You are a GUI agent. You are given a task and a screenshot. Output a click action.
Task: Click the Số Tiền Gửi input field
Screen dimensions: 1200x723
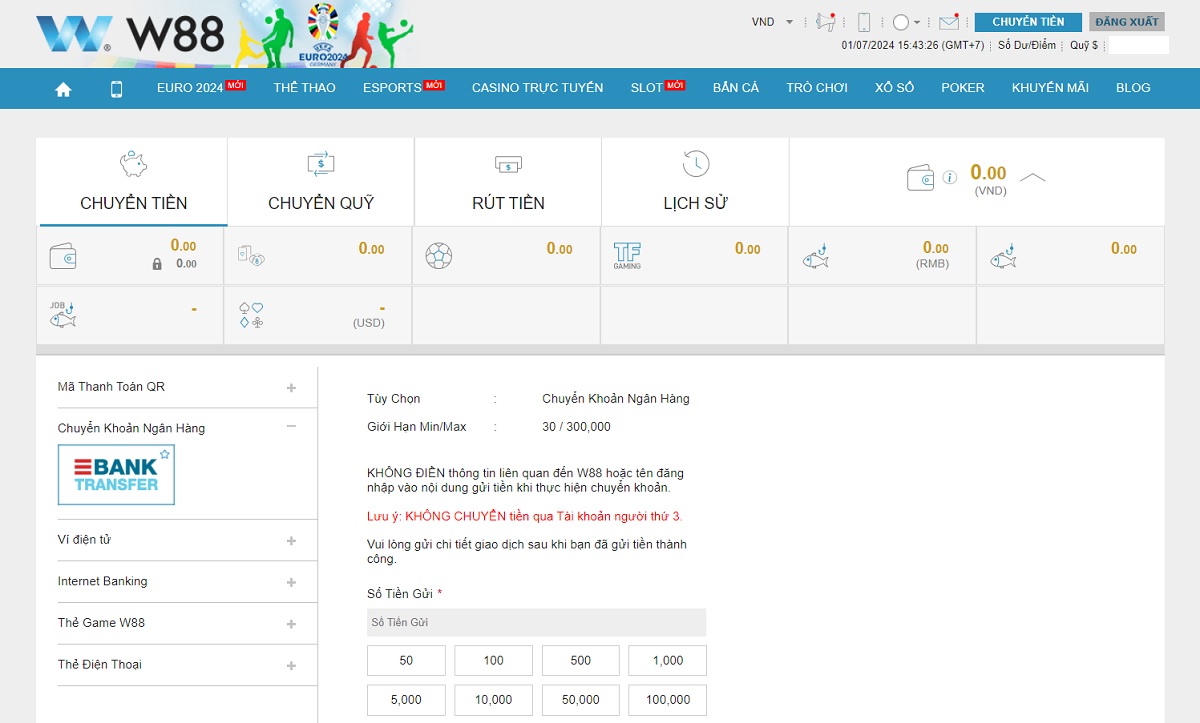coord(536,622)
